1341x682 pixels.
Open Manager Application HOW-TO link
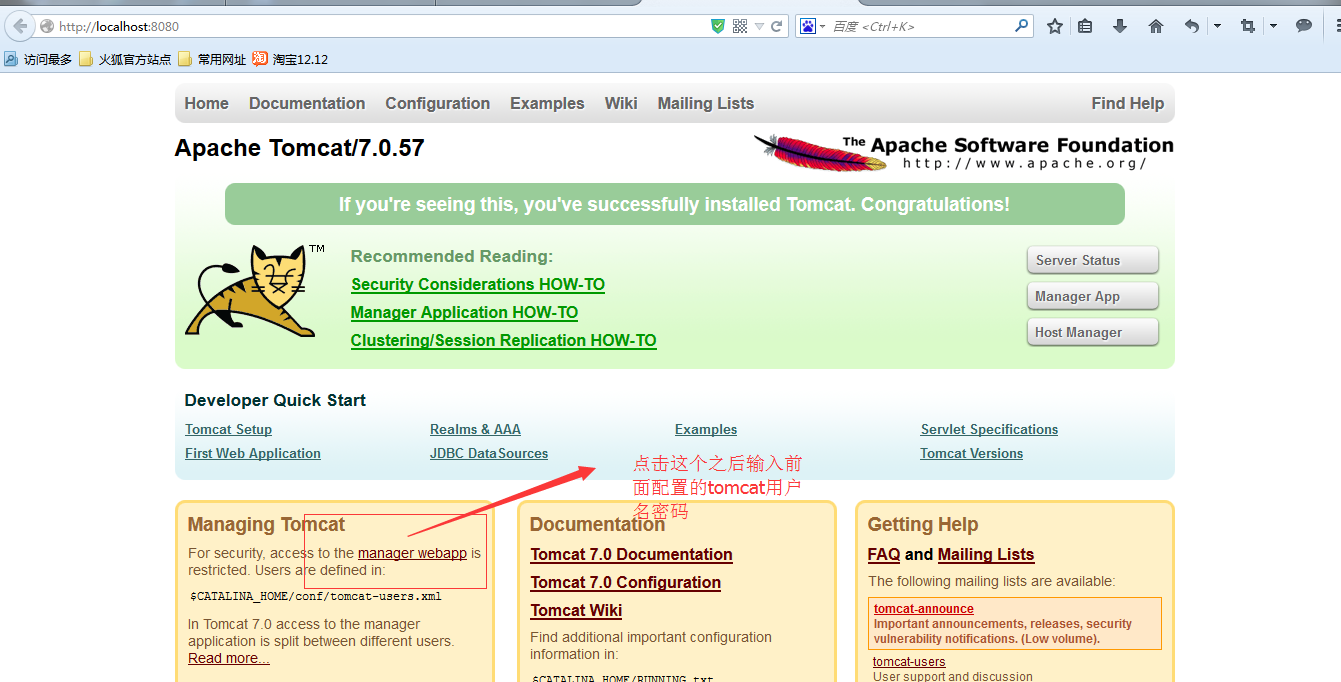464,312
